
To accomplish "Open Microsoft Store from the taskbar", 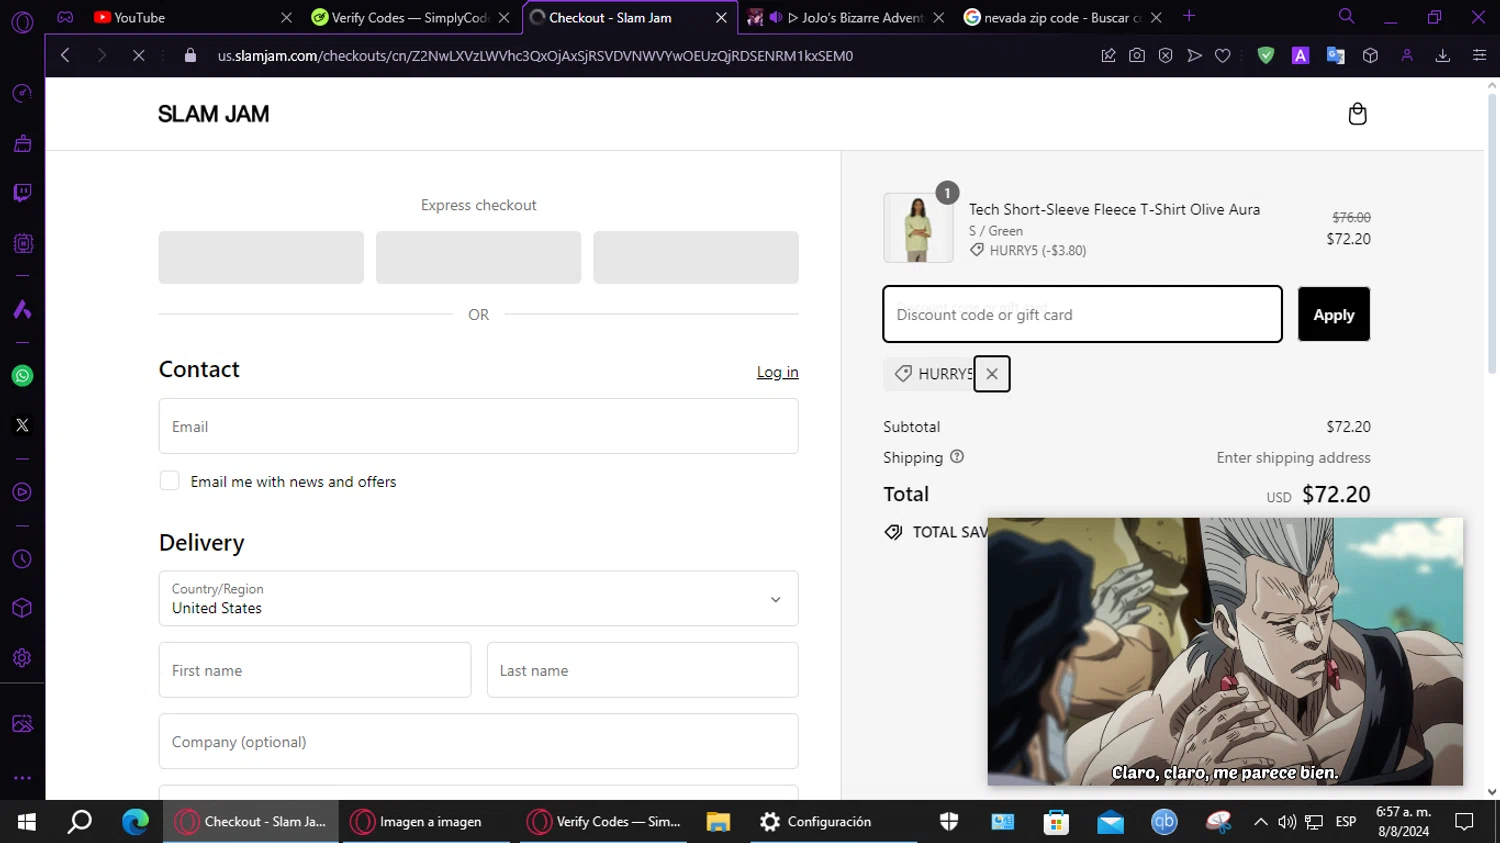I will click(1056, 822).
